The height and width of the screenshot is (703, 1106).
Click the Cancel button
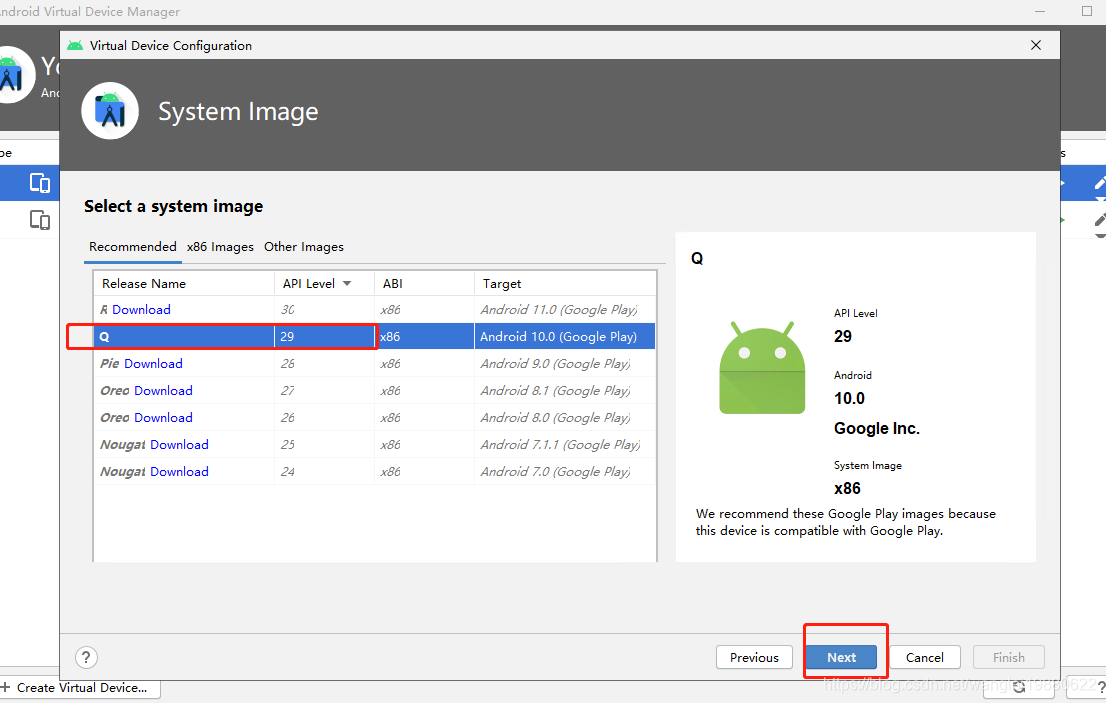(x=925, y=657)
